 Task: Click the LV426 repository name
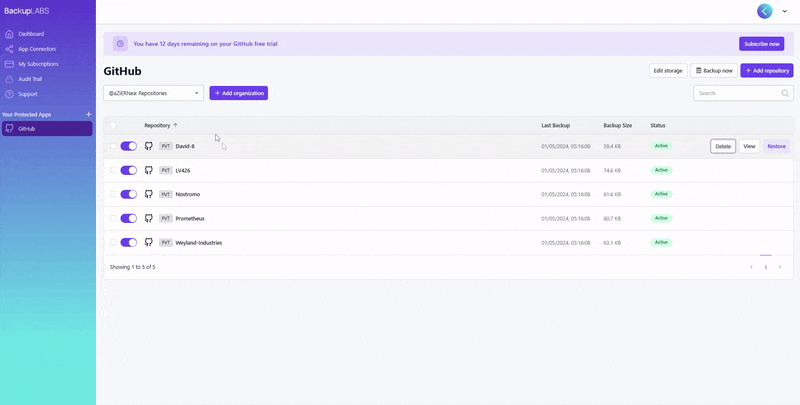coord(183,170)
